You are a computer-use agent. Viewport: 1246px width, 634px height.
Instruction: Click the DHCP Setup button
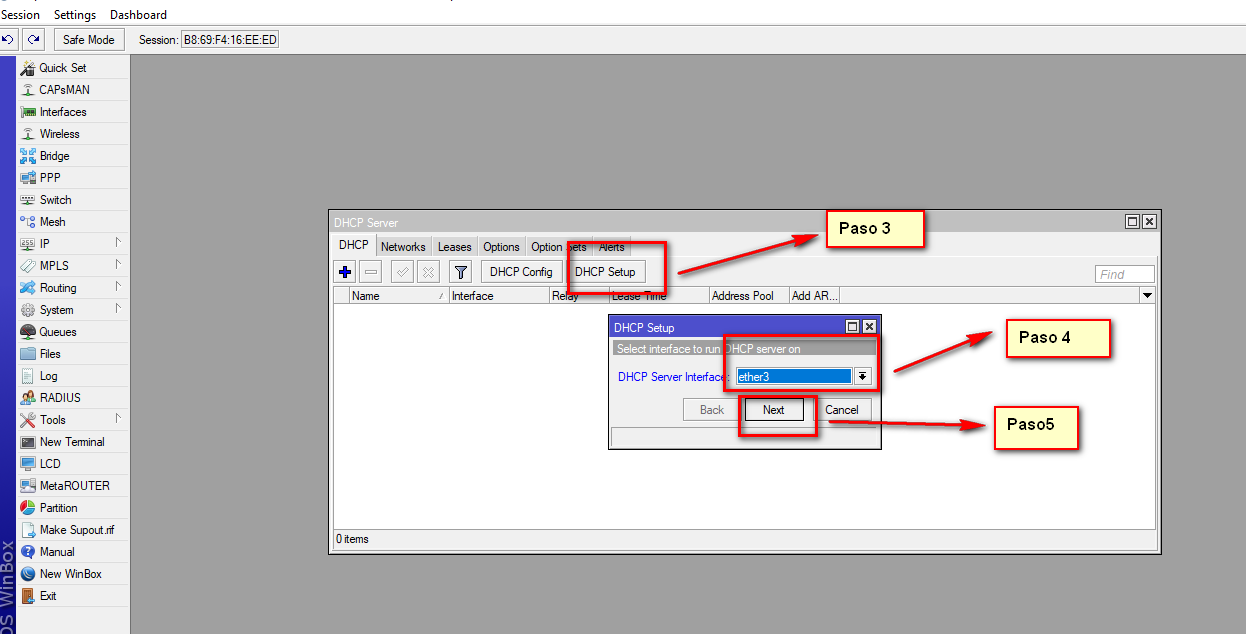pos(605,272)
